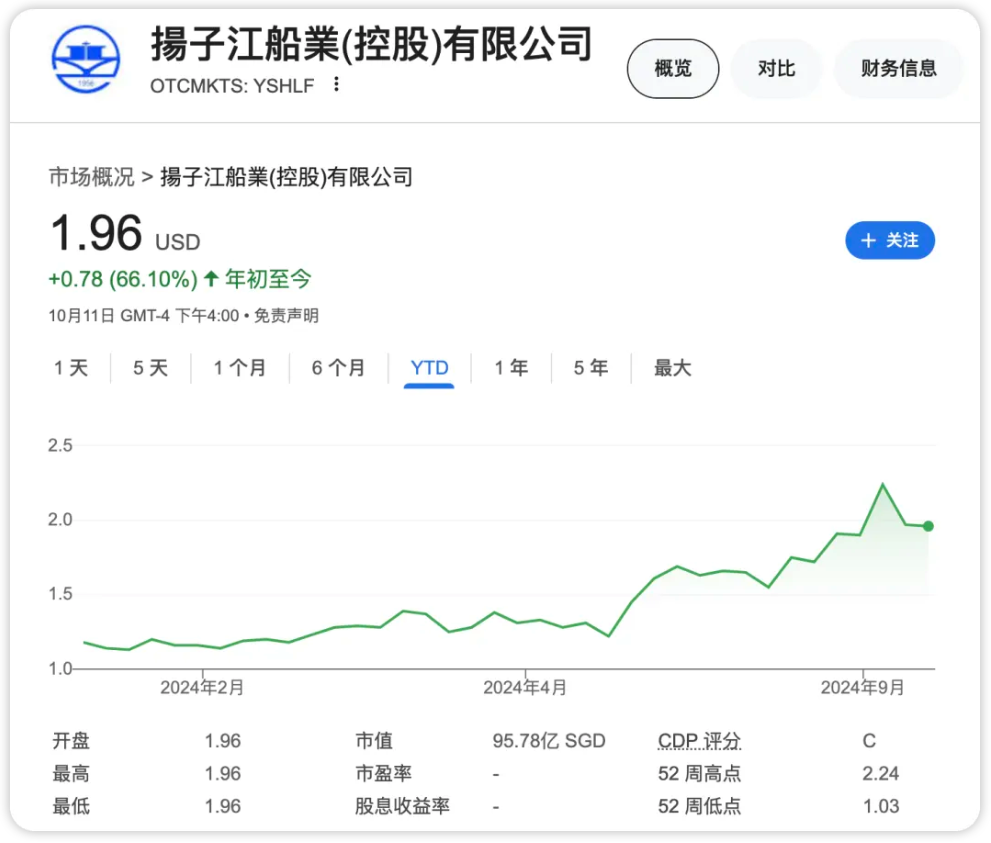
Task: Click the 52 周高点 label
Action: point(699,773)
